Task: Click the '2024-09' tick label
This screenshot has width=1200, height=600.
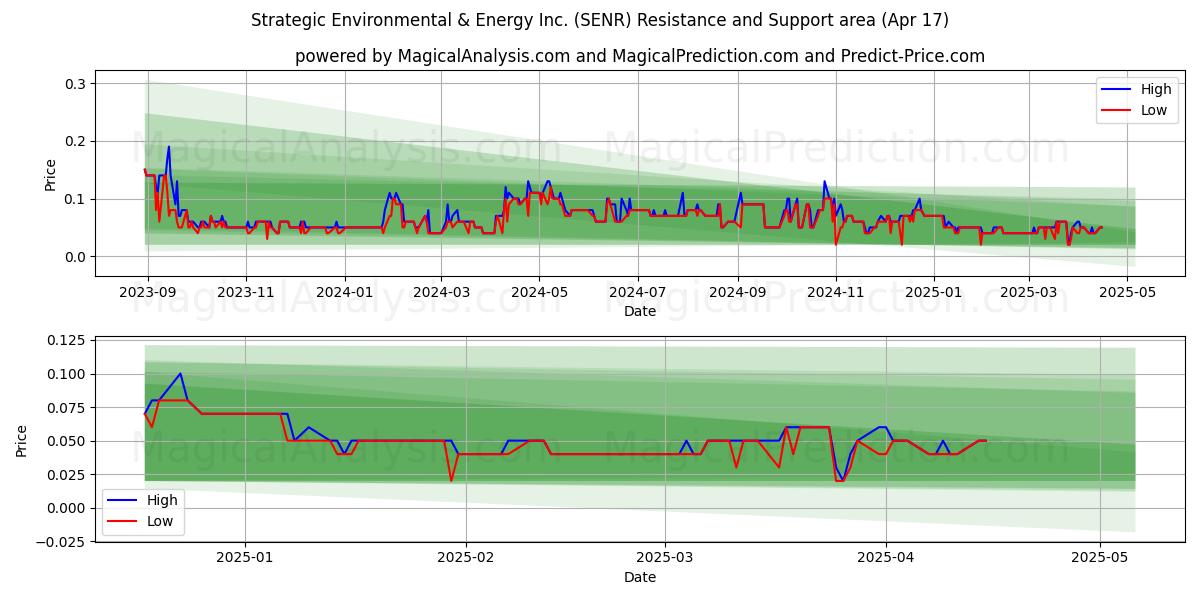Action: coord(737,291)
